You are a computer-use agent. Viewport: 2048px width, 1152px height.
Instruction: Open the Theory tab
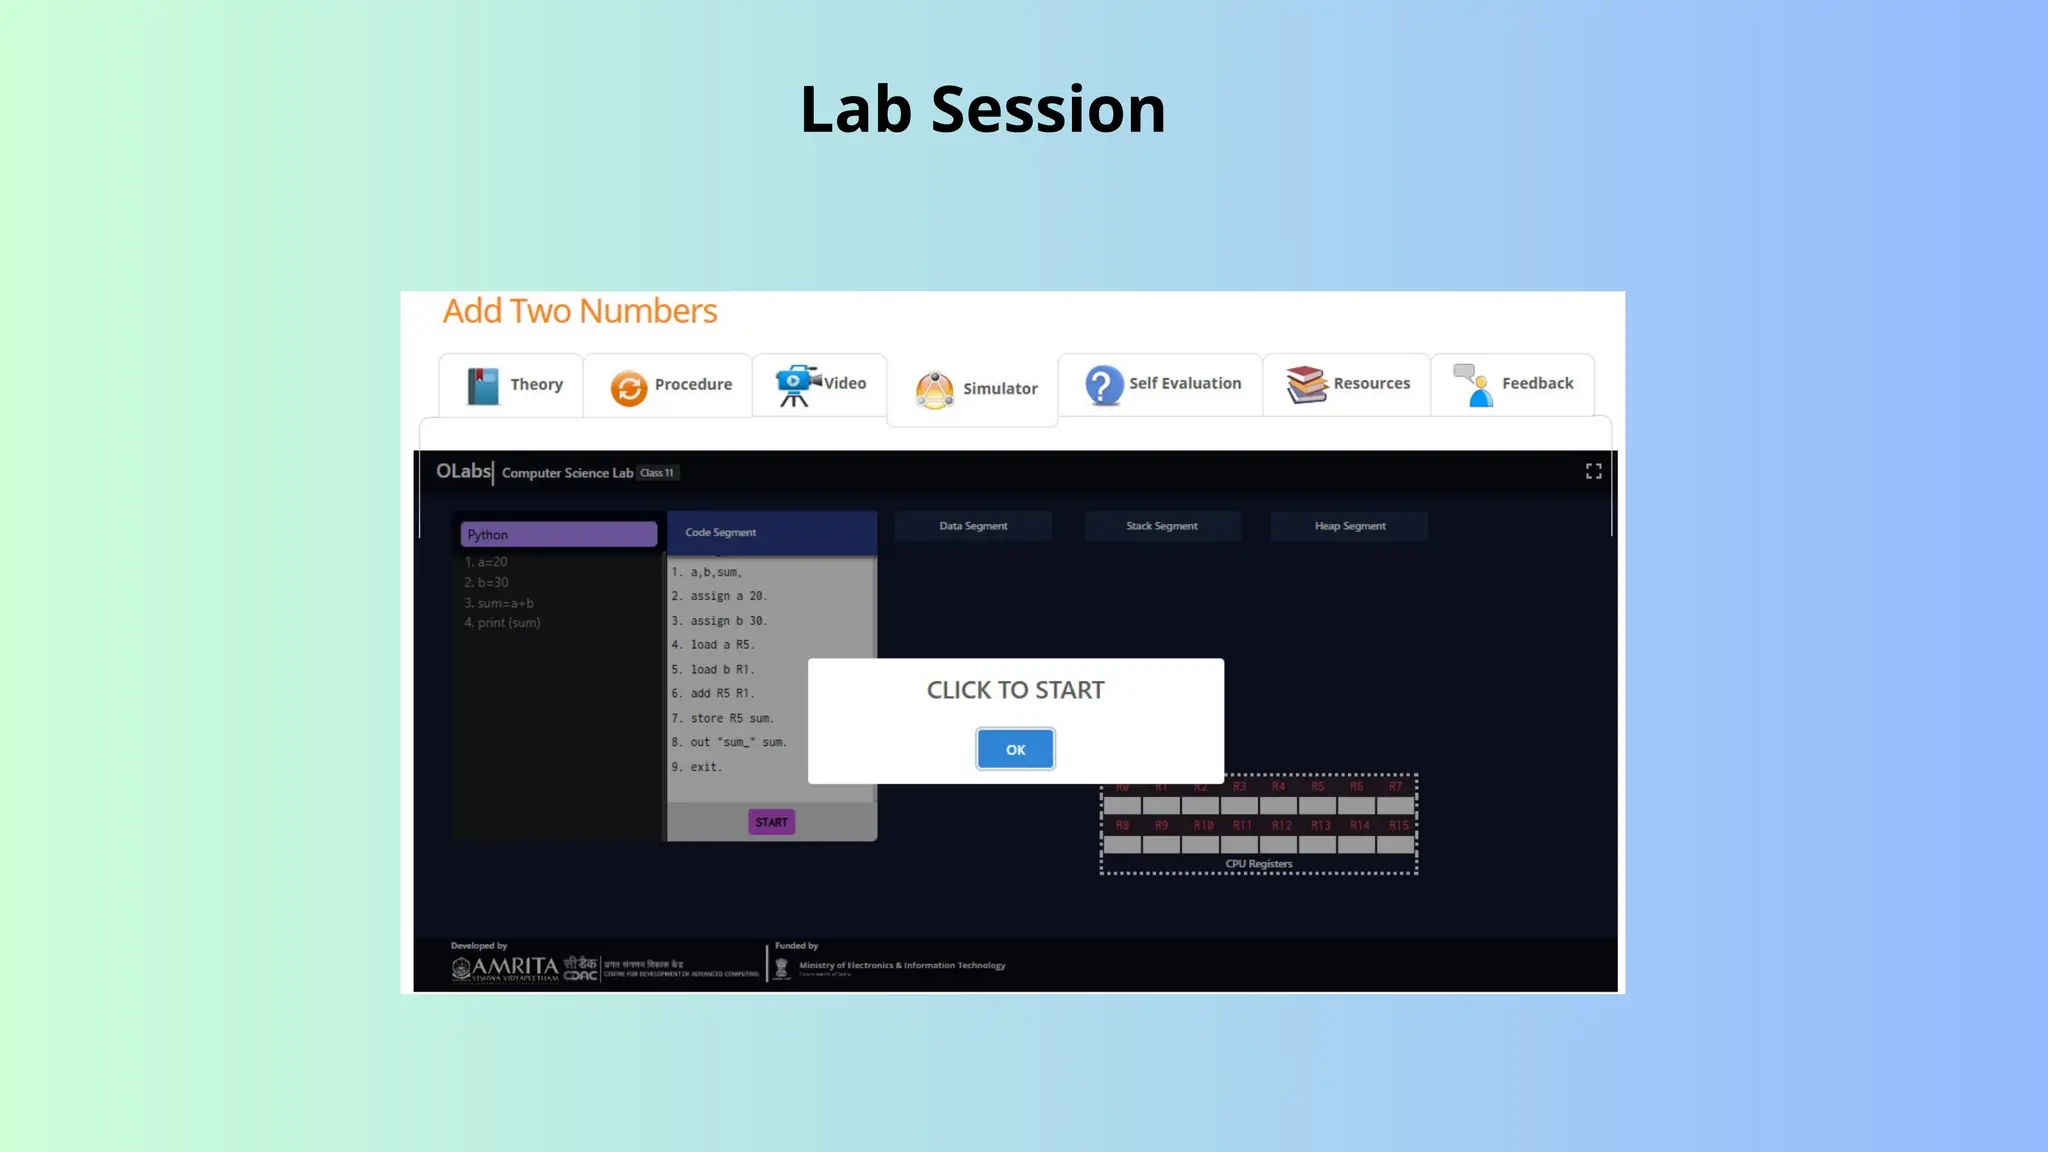click(x=511, y=385)
